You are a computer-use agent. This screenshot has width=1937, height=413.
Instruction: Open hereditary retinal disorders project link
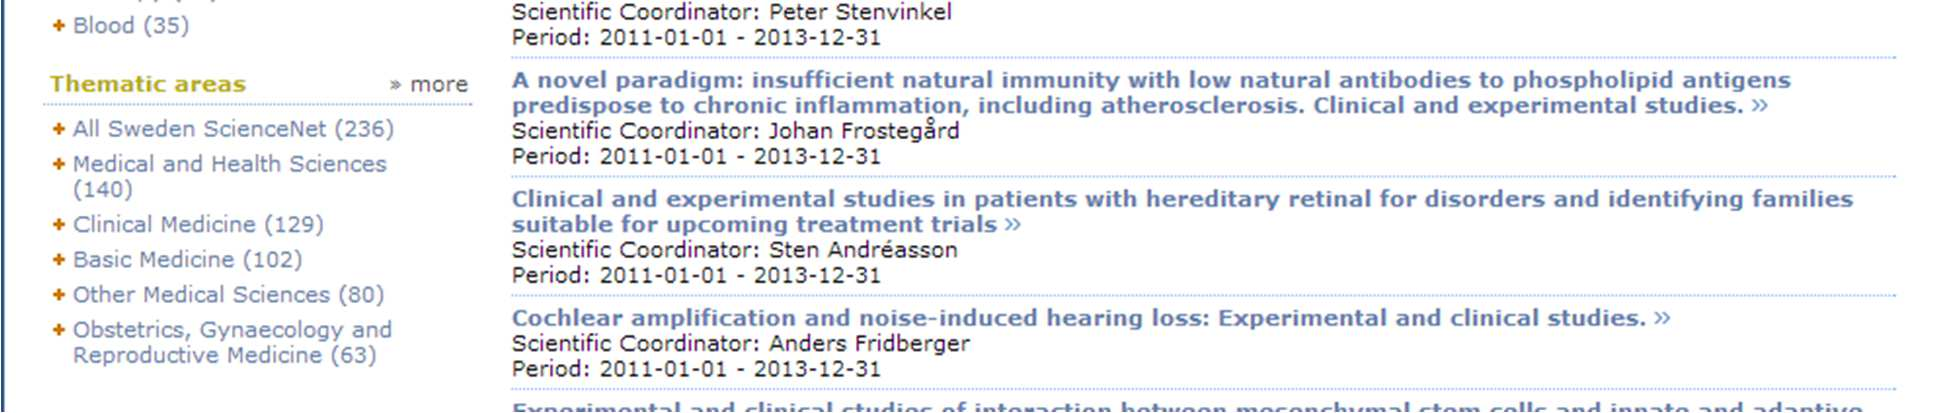click(1182, 212)
